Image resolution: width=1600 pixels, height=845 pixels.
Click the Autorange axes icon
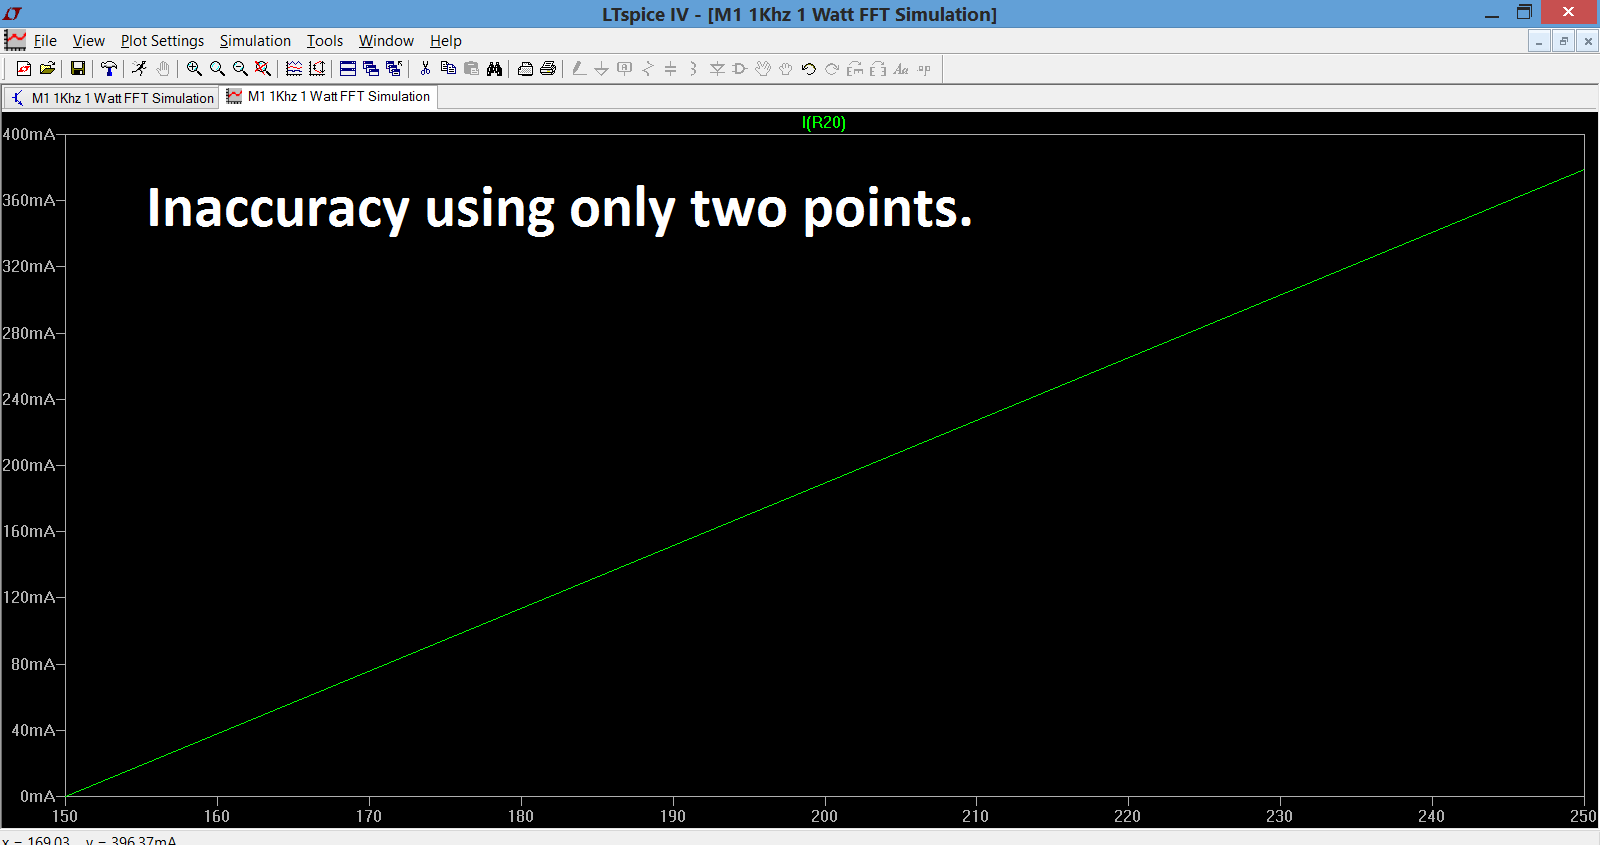tap(317, 68)
